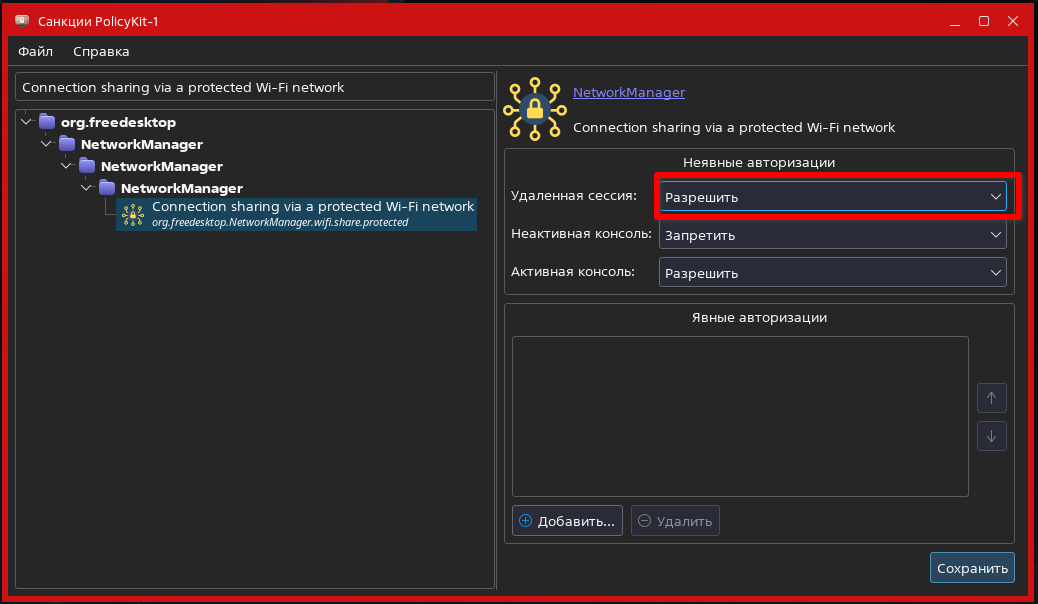Viewport: 1038px width, 604px height.
Task: Open the NetworkManager hyperlink
Action: pyautogui.click(x=629, y=93)
